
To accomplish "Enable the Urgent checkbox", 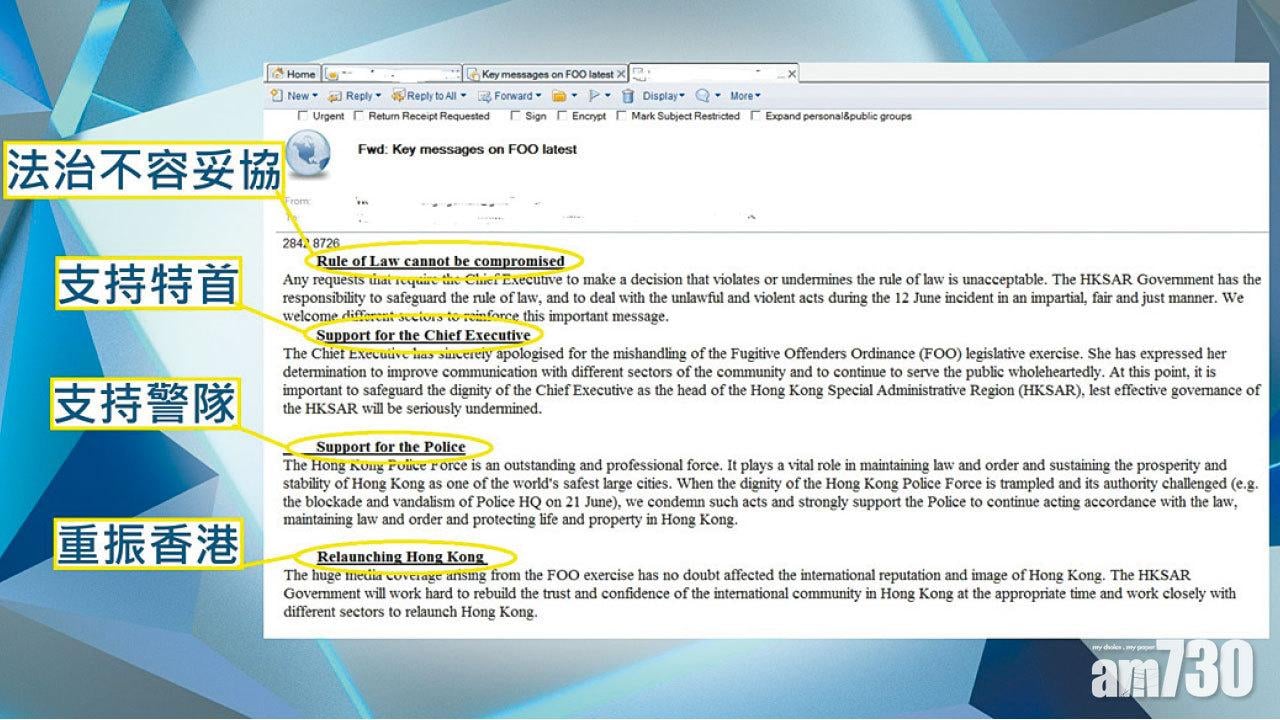I will coord(303,116).
